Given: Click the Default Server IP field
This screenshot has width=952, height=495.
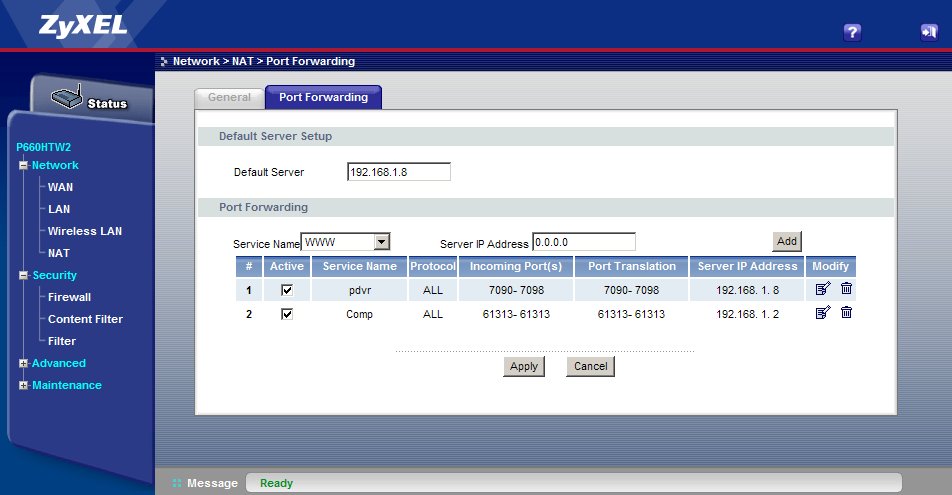Looking at the screenshot, I should coord(398,172).
